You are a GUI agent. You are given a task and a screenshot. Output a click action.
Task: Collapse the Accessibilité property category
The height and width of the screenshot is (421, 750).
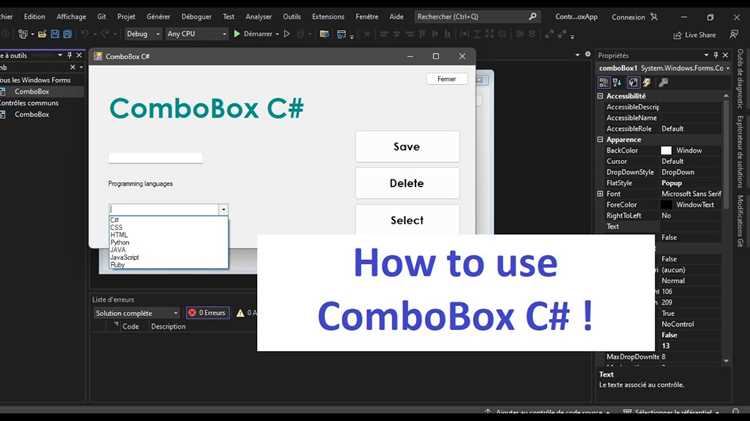coord(600,96)
